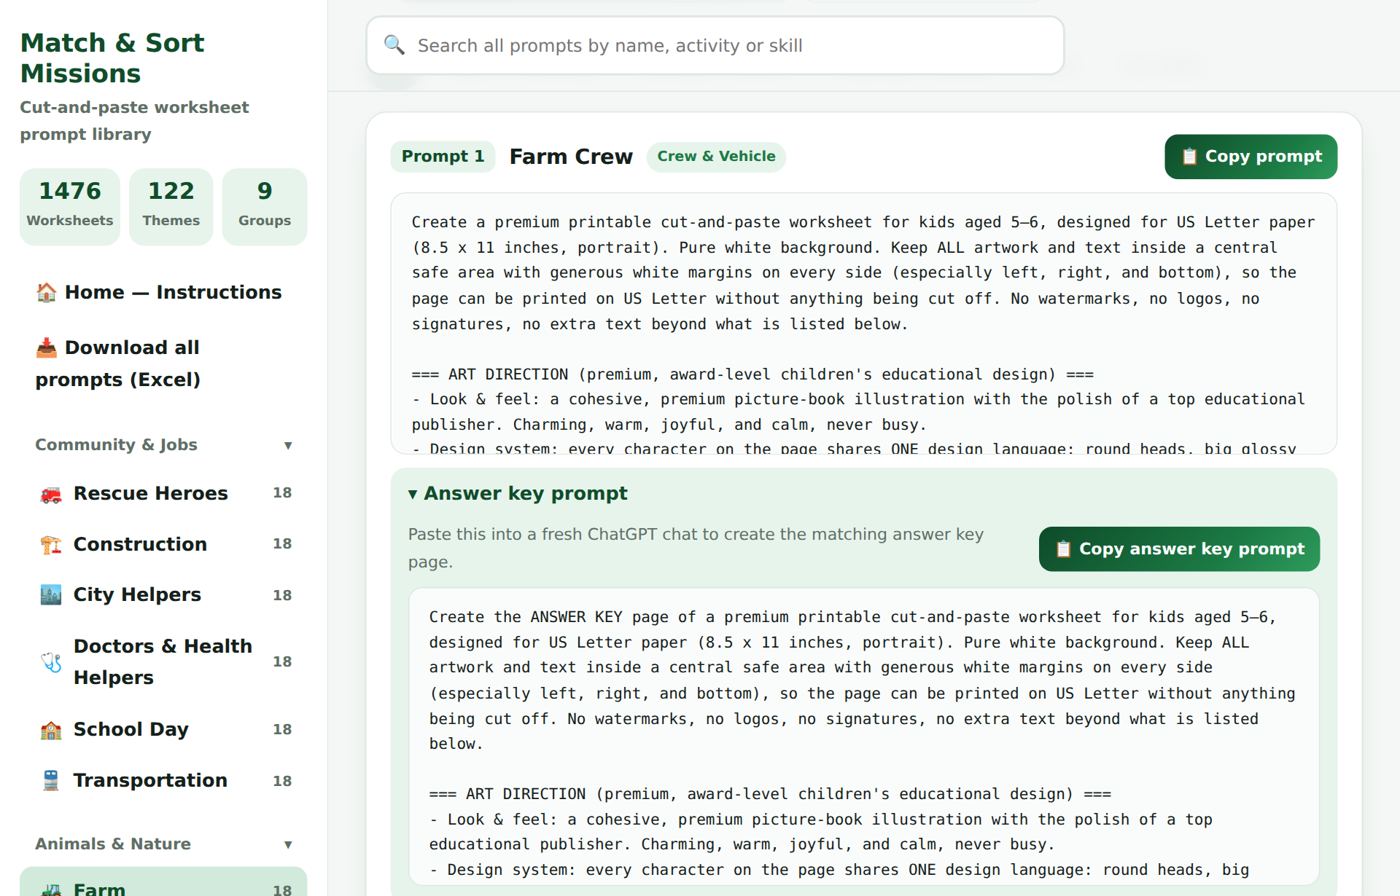
Task: Click the Farm Crew prompt heading
Action: (x=571, y=157)
